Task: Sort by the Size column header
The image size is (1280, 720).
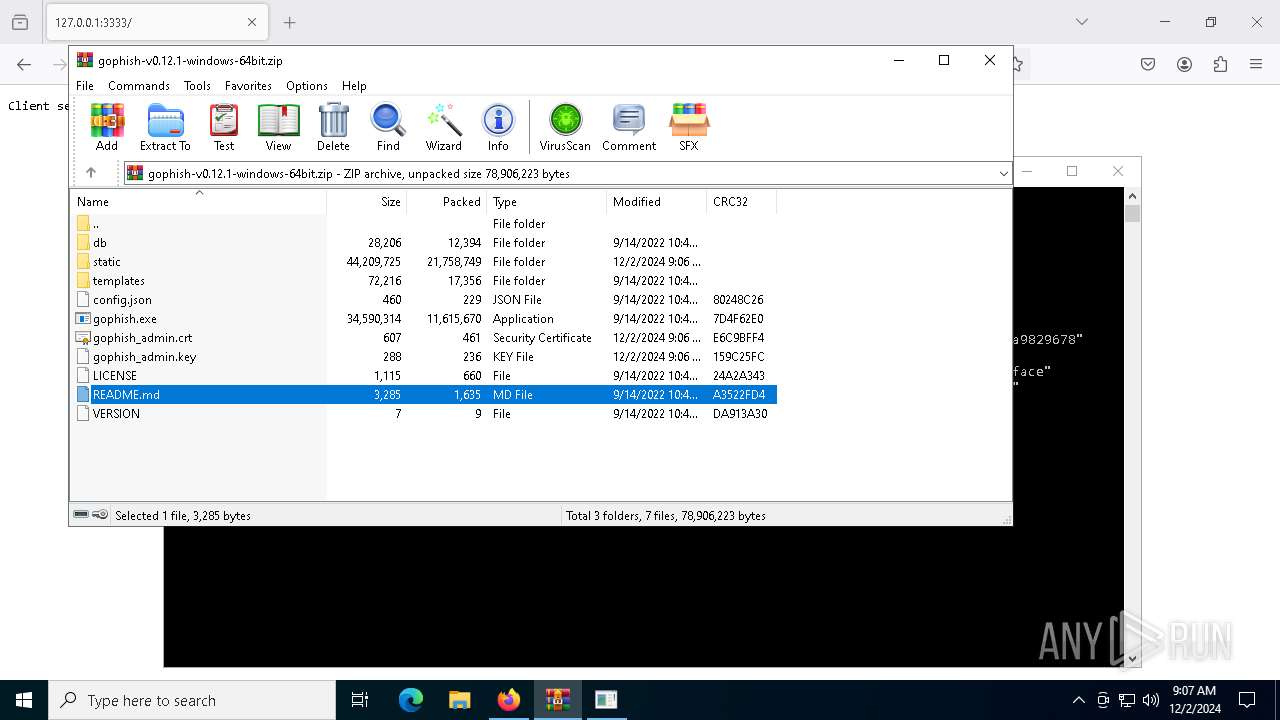Action: click(x=367, y=202)
